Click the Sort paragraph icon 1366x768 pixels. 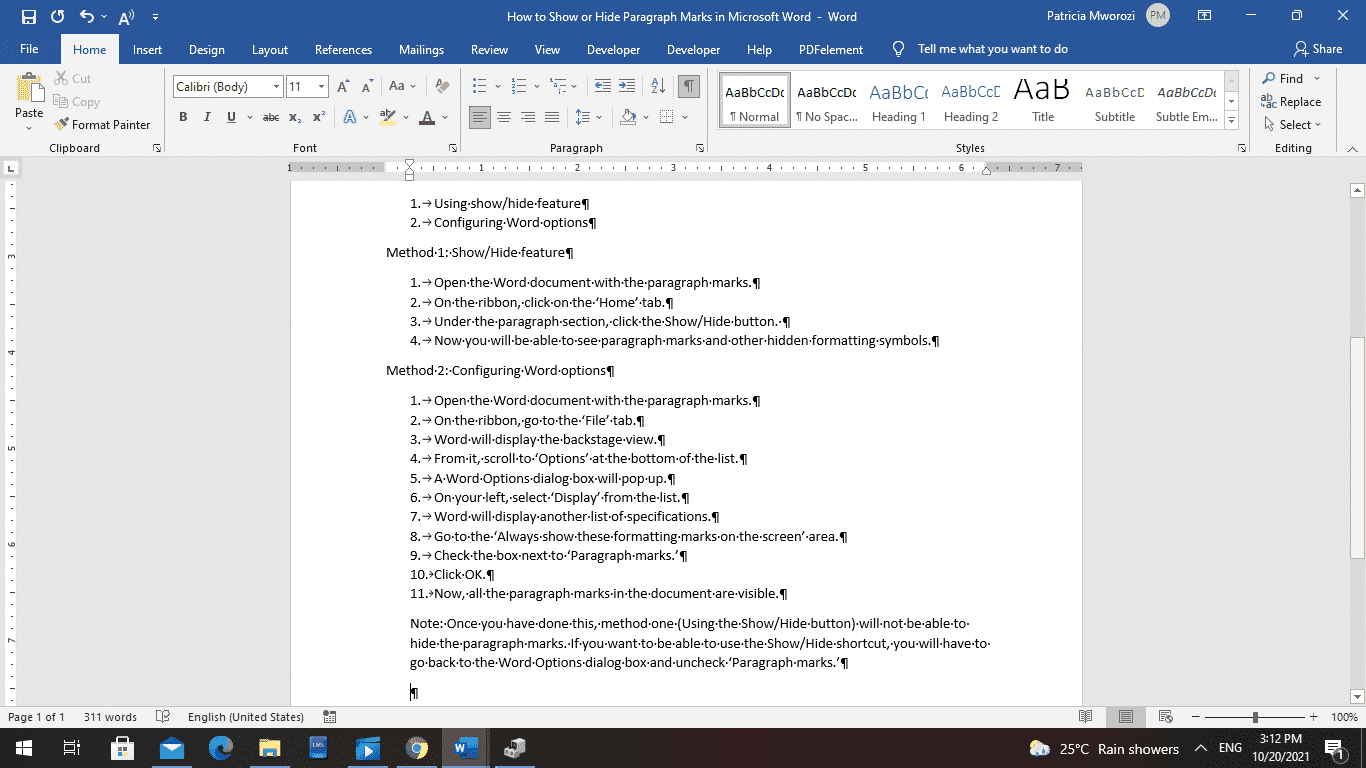(658, 87)
